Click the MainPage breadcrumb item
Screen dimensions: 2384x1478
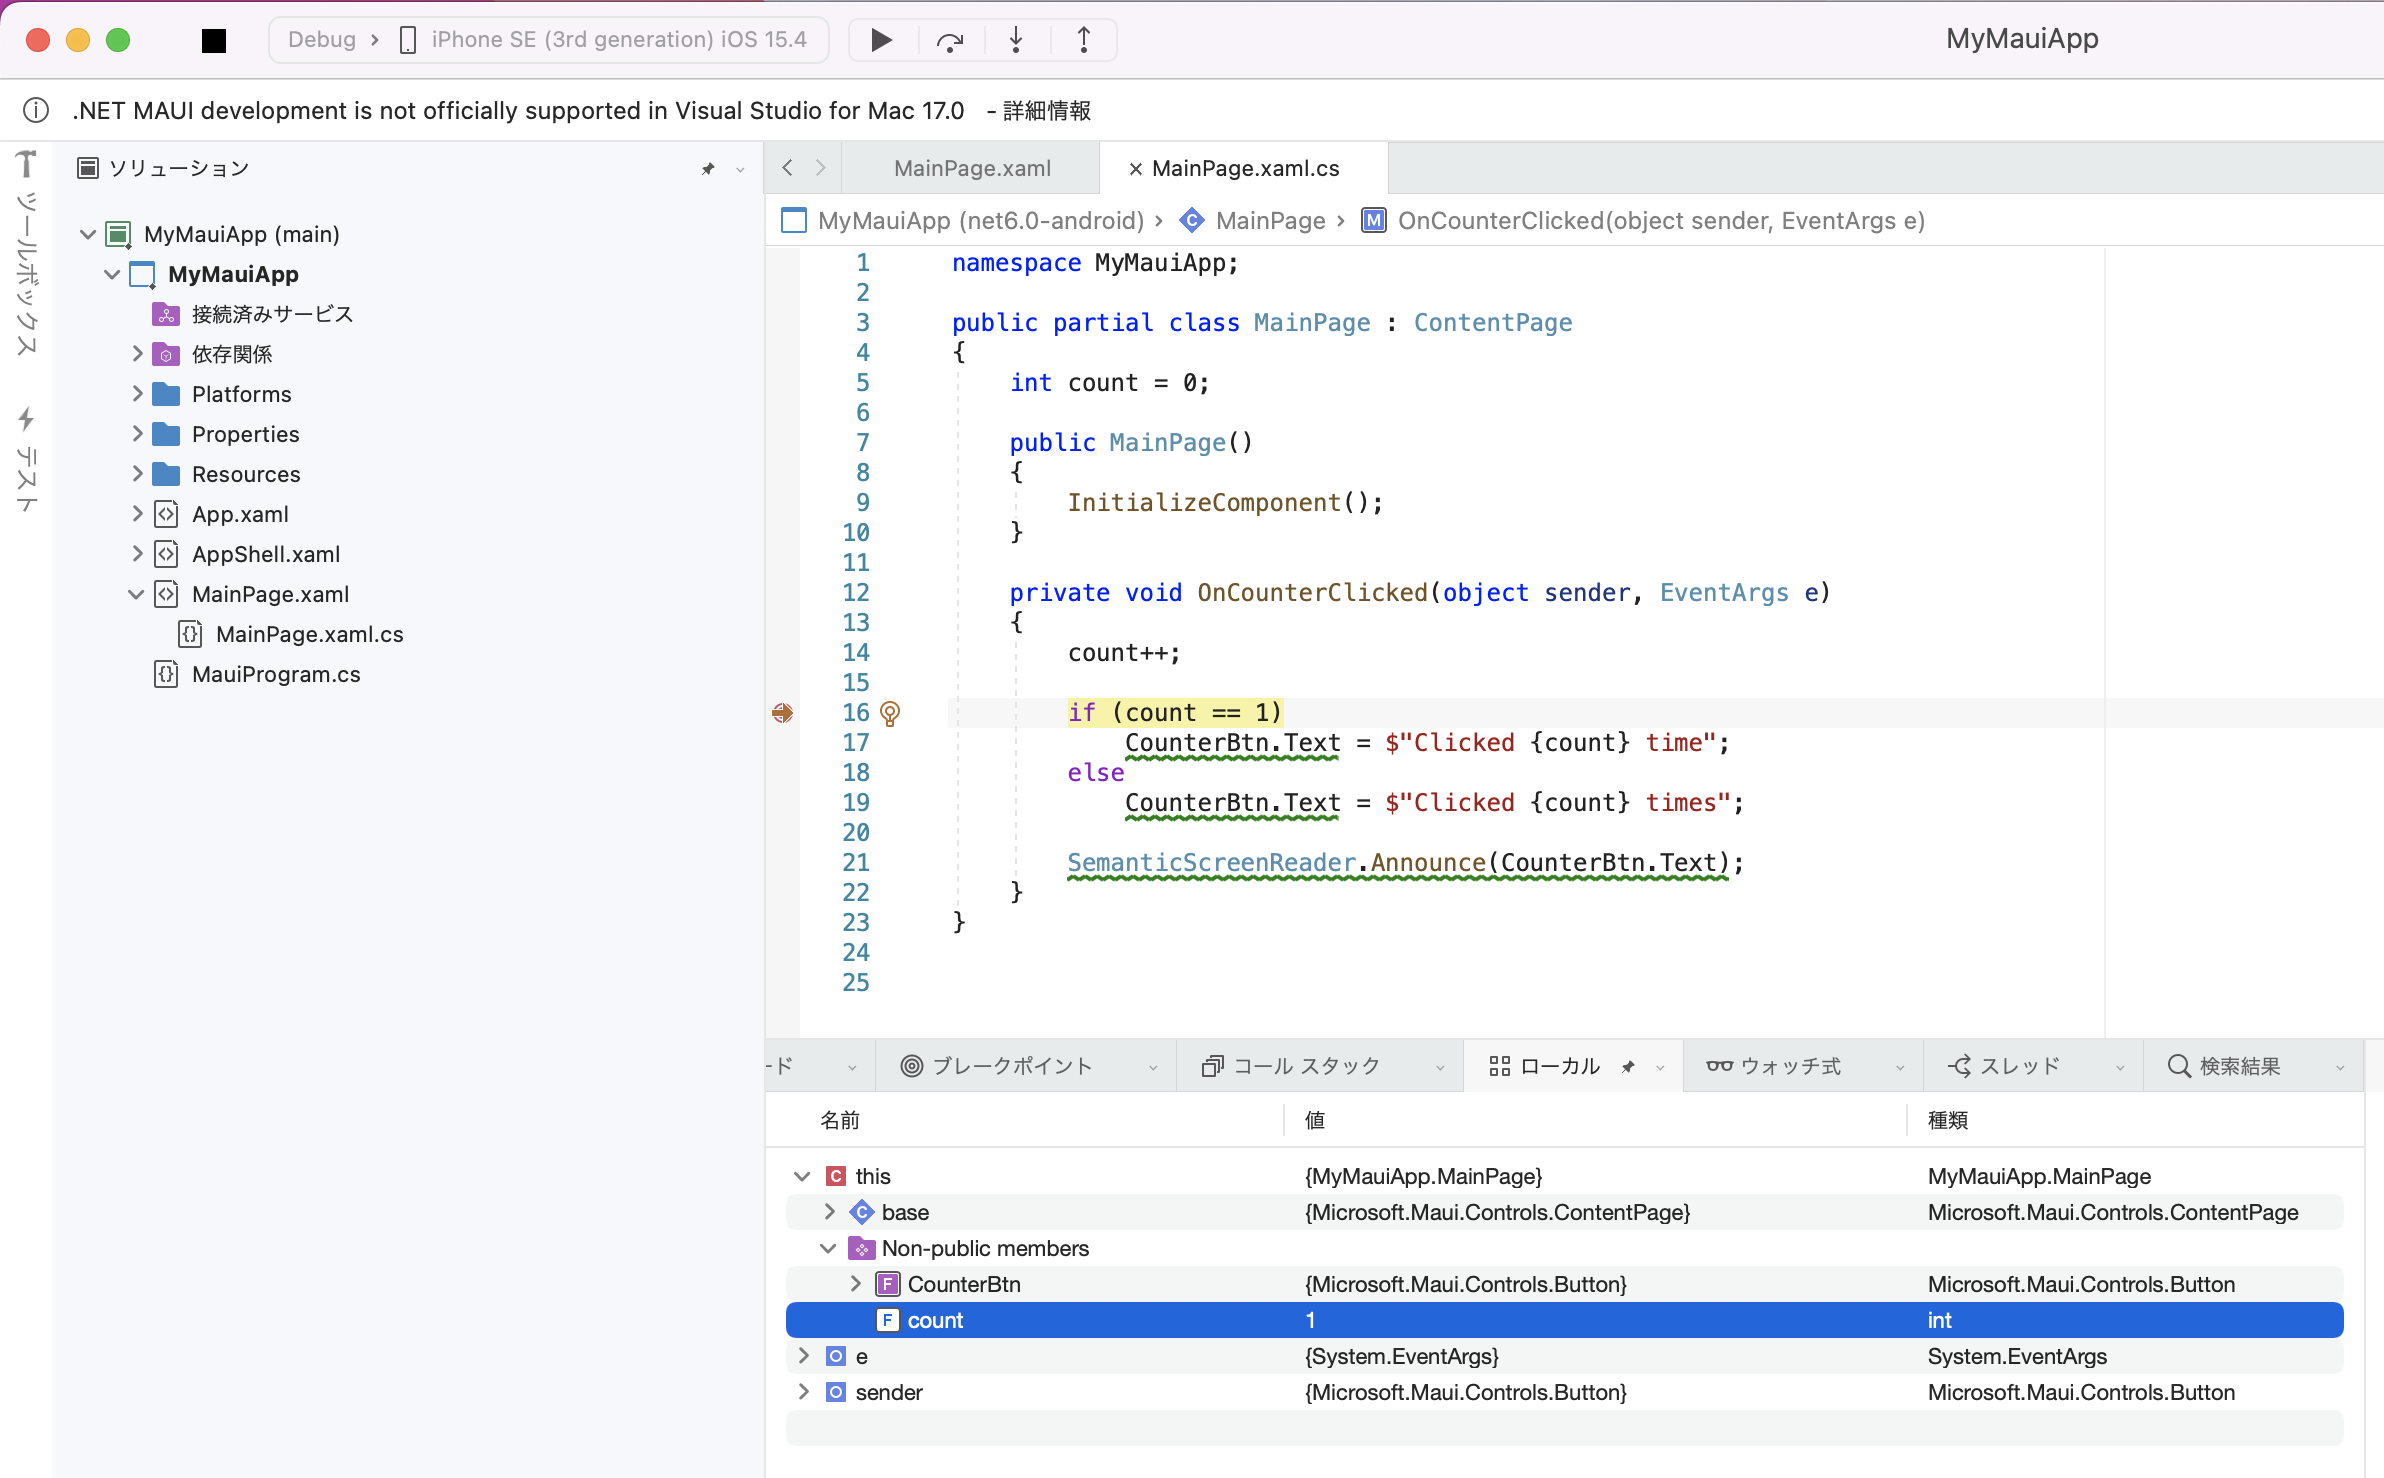tap(1272, 220)
